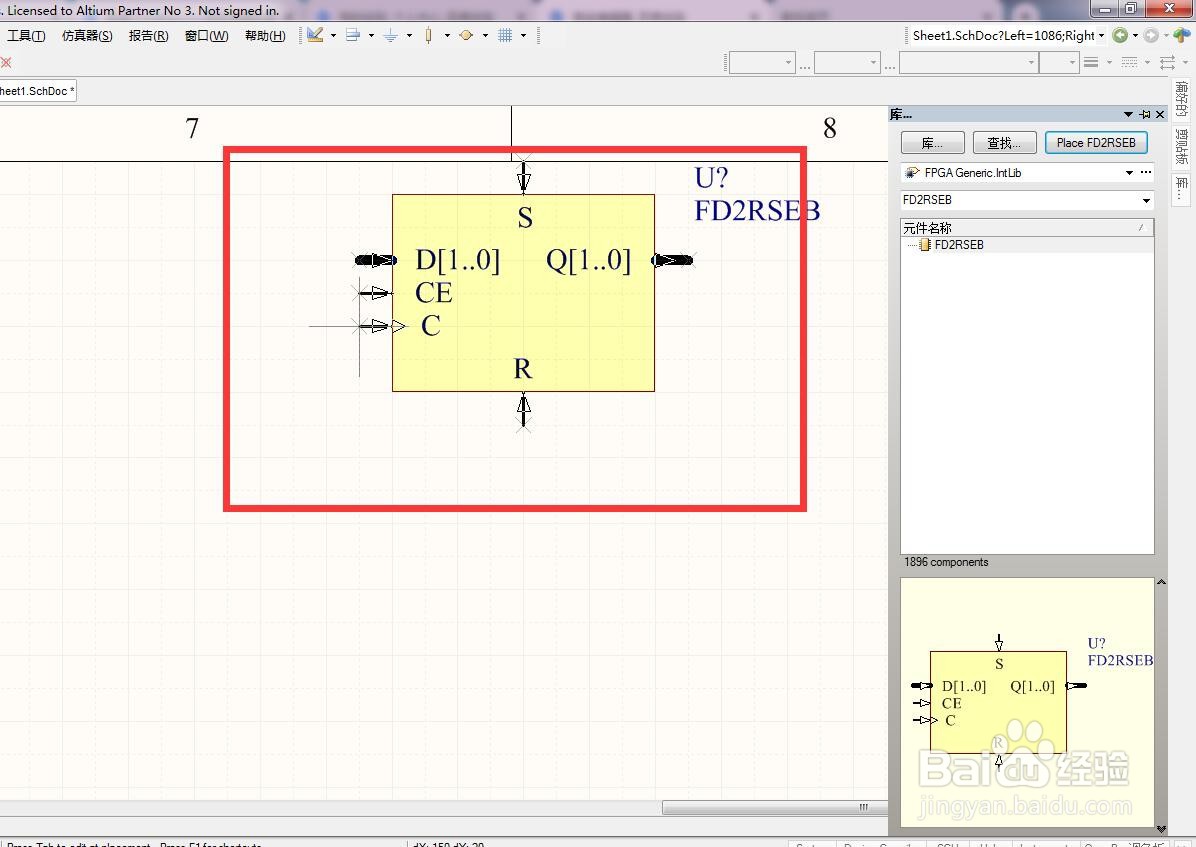Click the D[1..0] pin label
The width and height of the screenshot is (1196, 847).
tap(458, 260)
